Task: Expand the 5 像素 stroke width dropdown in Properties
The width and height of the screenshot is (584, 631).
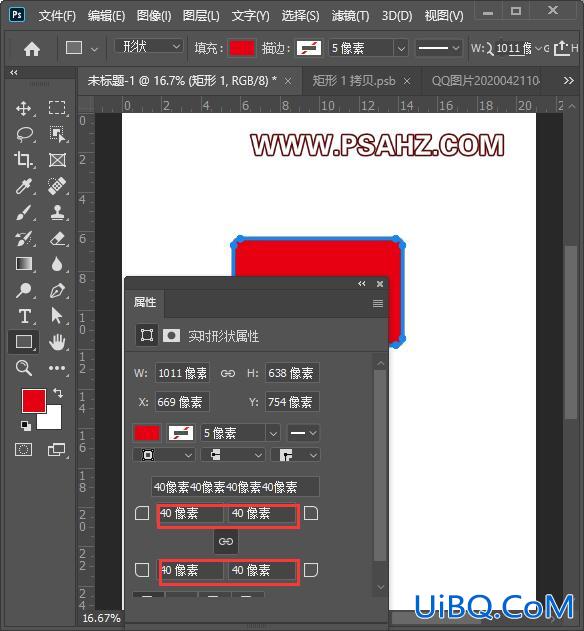Action: tap(273, 433)
